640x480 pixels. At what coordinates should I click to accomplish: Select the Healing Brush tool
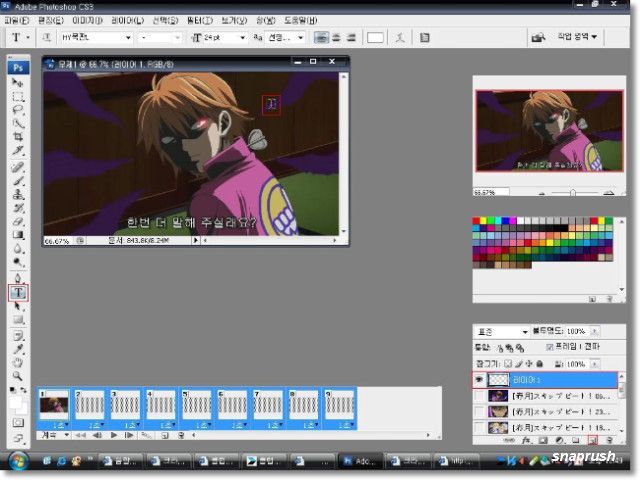click(18, 167)
